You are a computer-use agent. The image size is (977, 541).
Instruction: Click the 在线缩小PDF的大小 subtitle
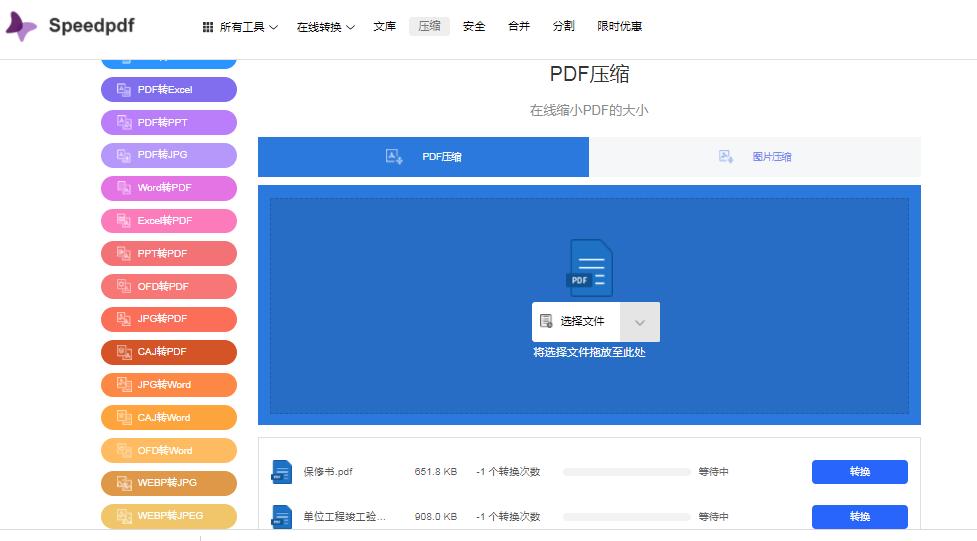point(589,110)
